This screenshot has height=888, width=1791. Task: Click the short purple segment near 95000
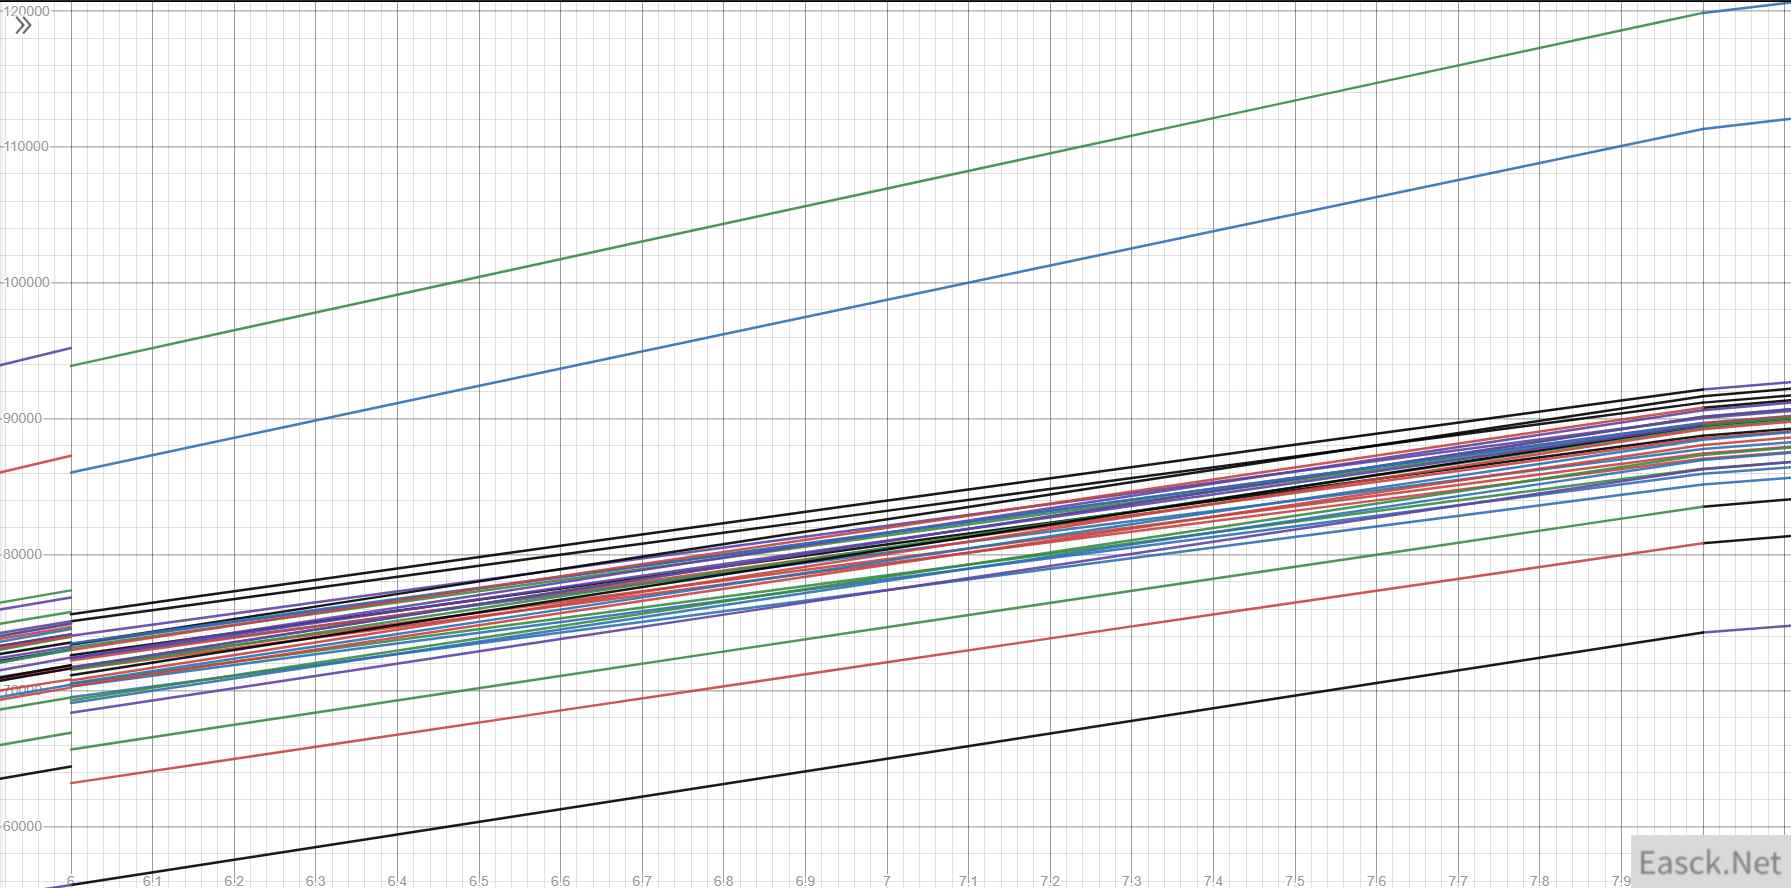[35, 356]
